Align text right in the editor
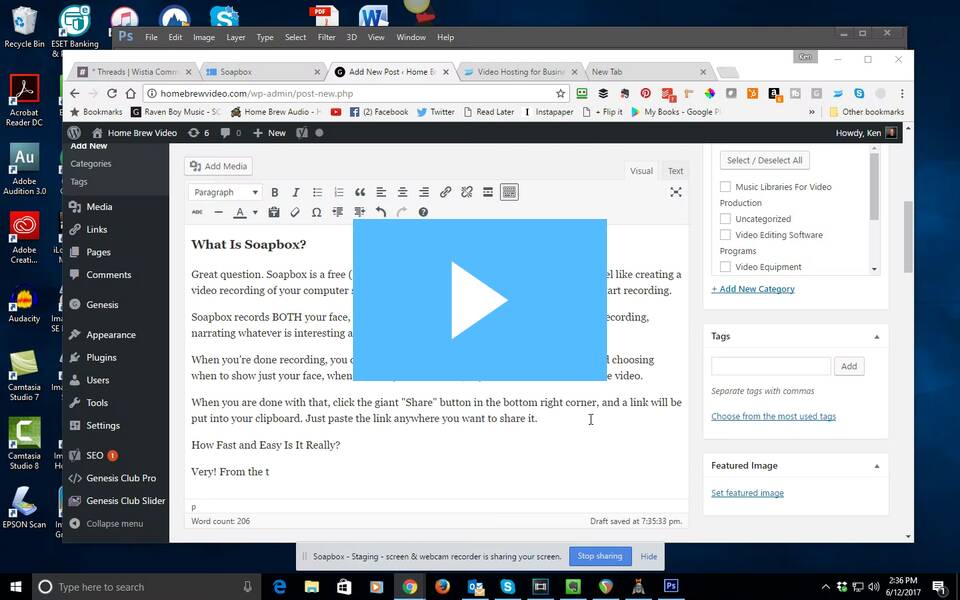Viewport: 960px width, 600px height. [424, 192]
